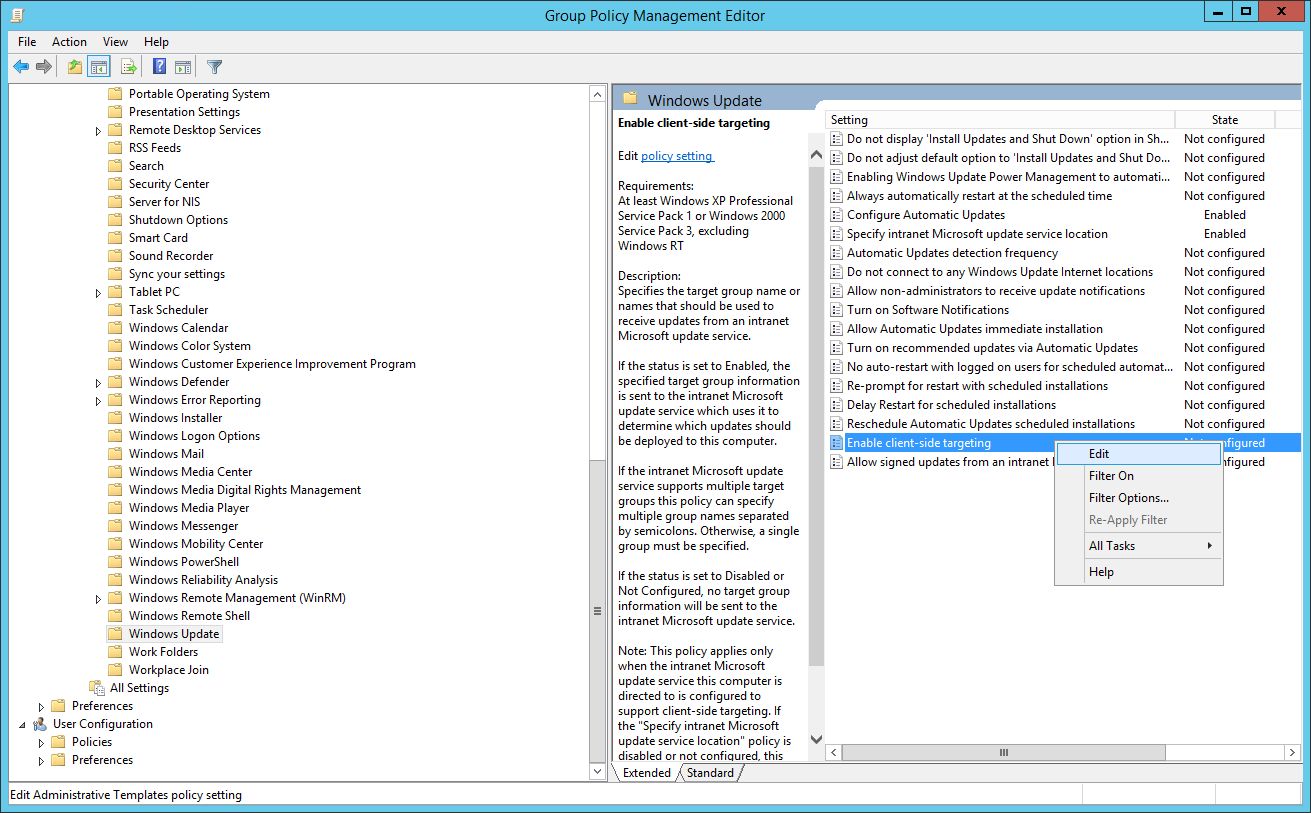This screenshot has width=1311, height=813.
Task: Click the folder icon next to Work Folders
Action: click(x=114, y=652)
